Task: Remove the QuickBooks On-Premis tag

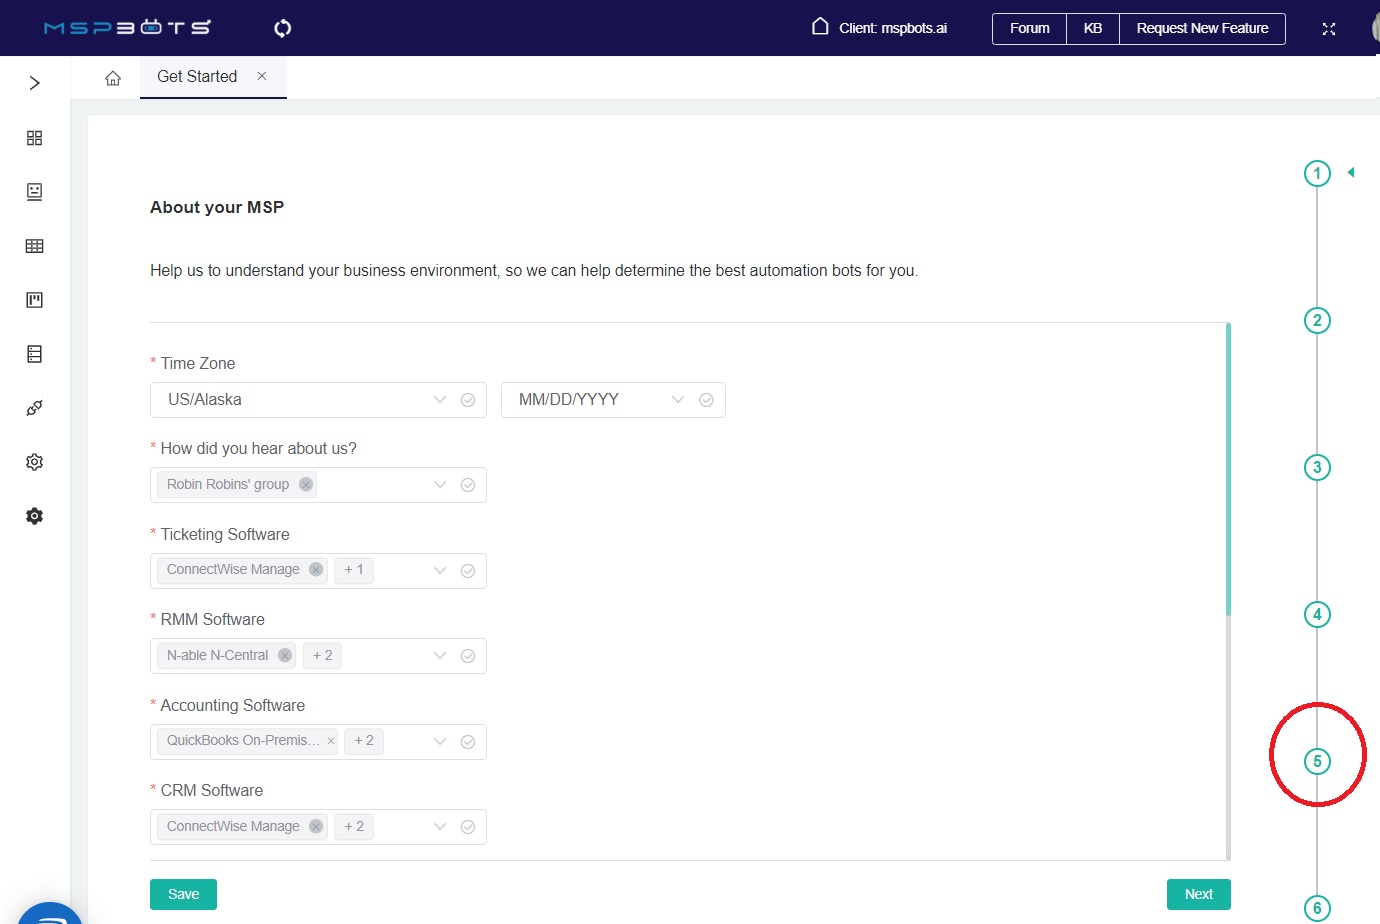Action: 331,741
